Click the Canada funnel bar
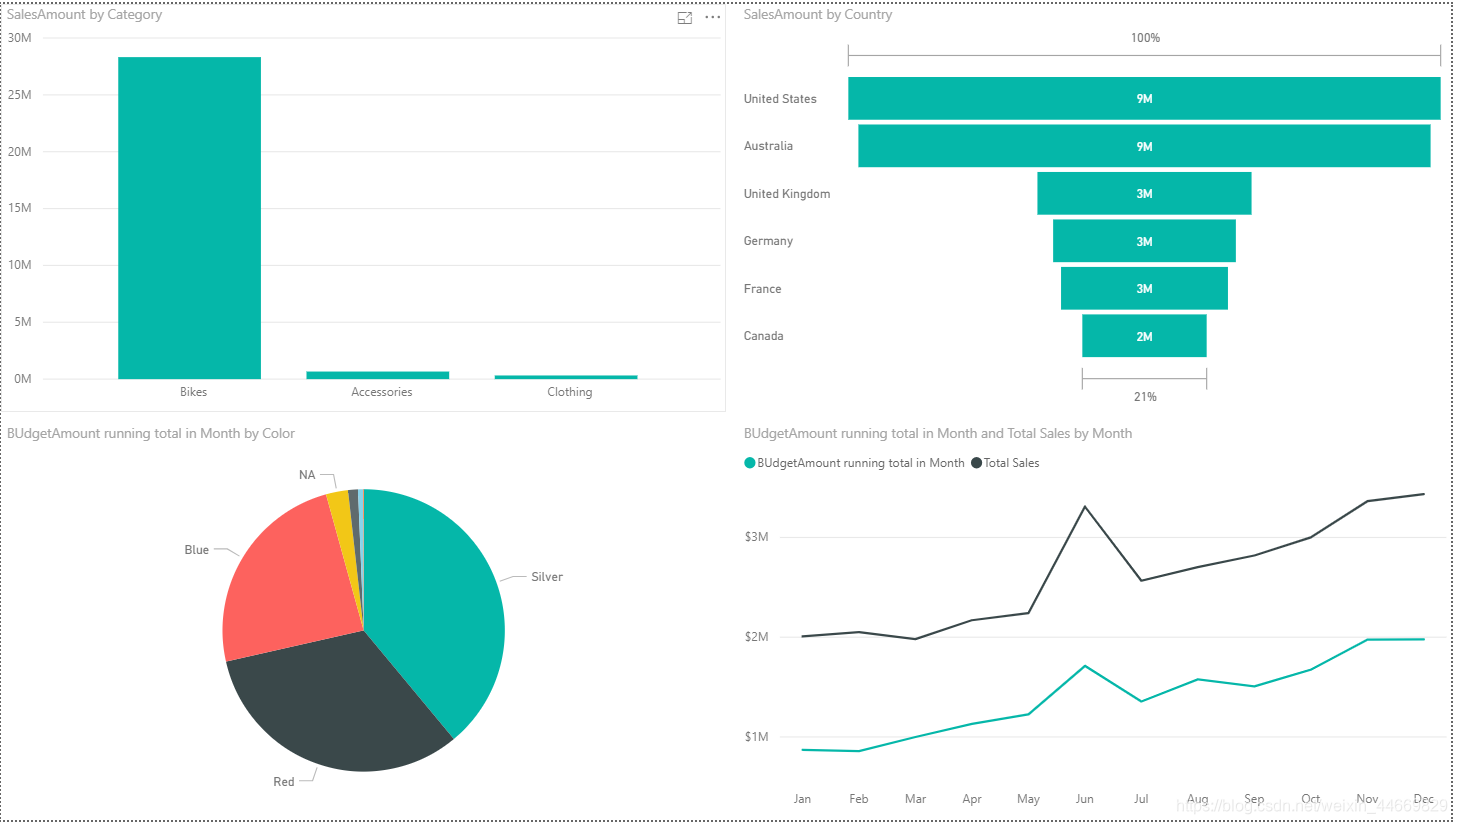 tap(1144, 336)
